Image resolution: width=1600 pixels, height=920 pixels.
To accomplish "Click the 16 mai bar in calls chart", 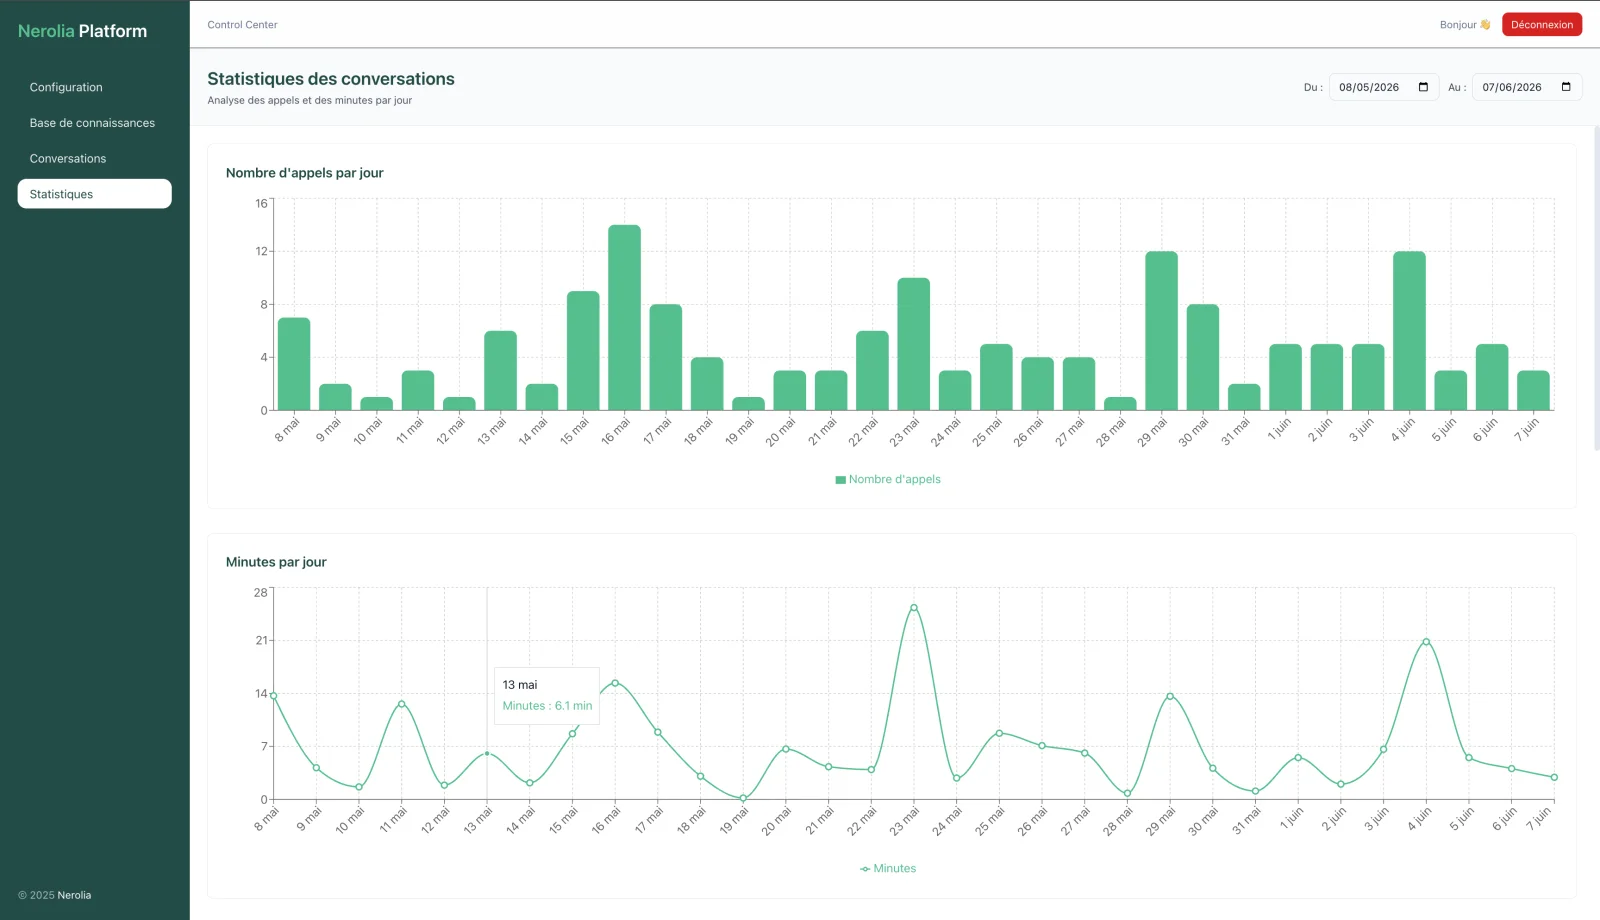I will pyautogui.click(x=624, y=318).
